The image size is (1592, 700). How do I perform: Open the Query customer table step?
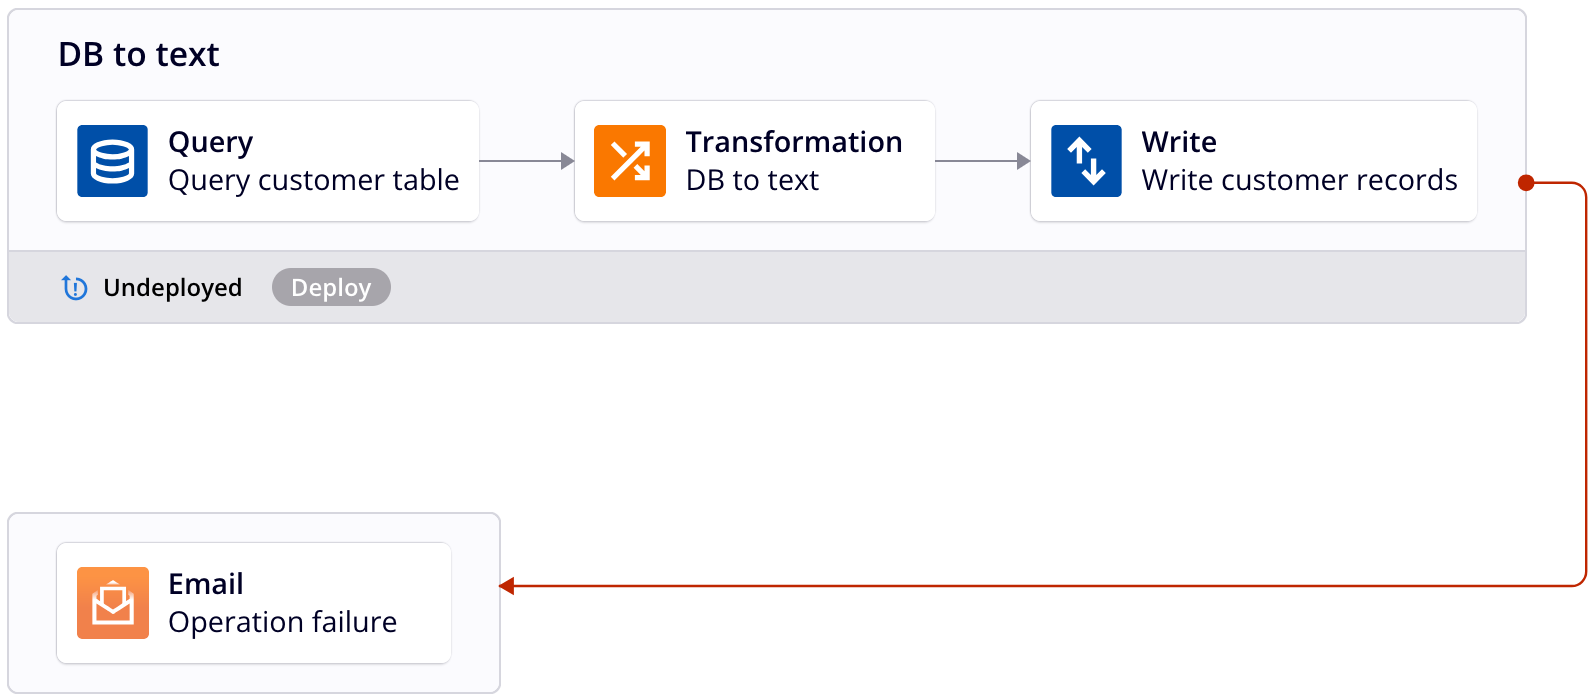268,161
